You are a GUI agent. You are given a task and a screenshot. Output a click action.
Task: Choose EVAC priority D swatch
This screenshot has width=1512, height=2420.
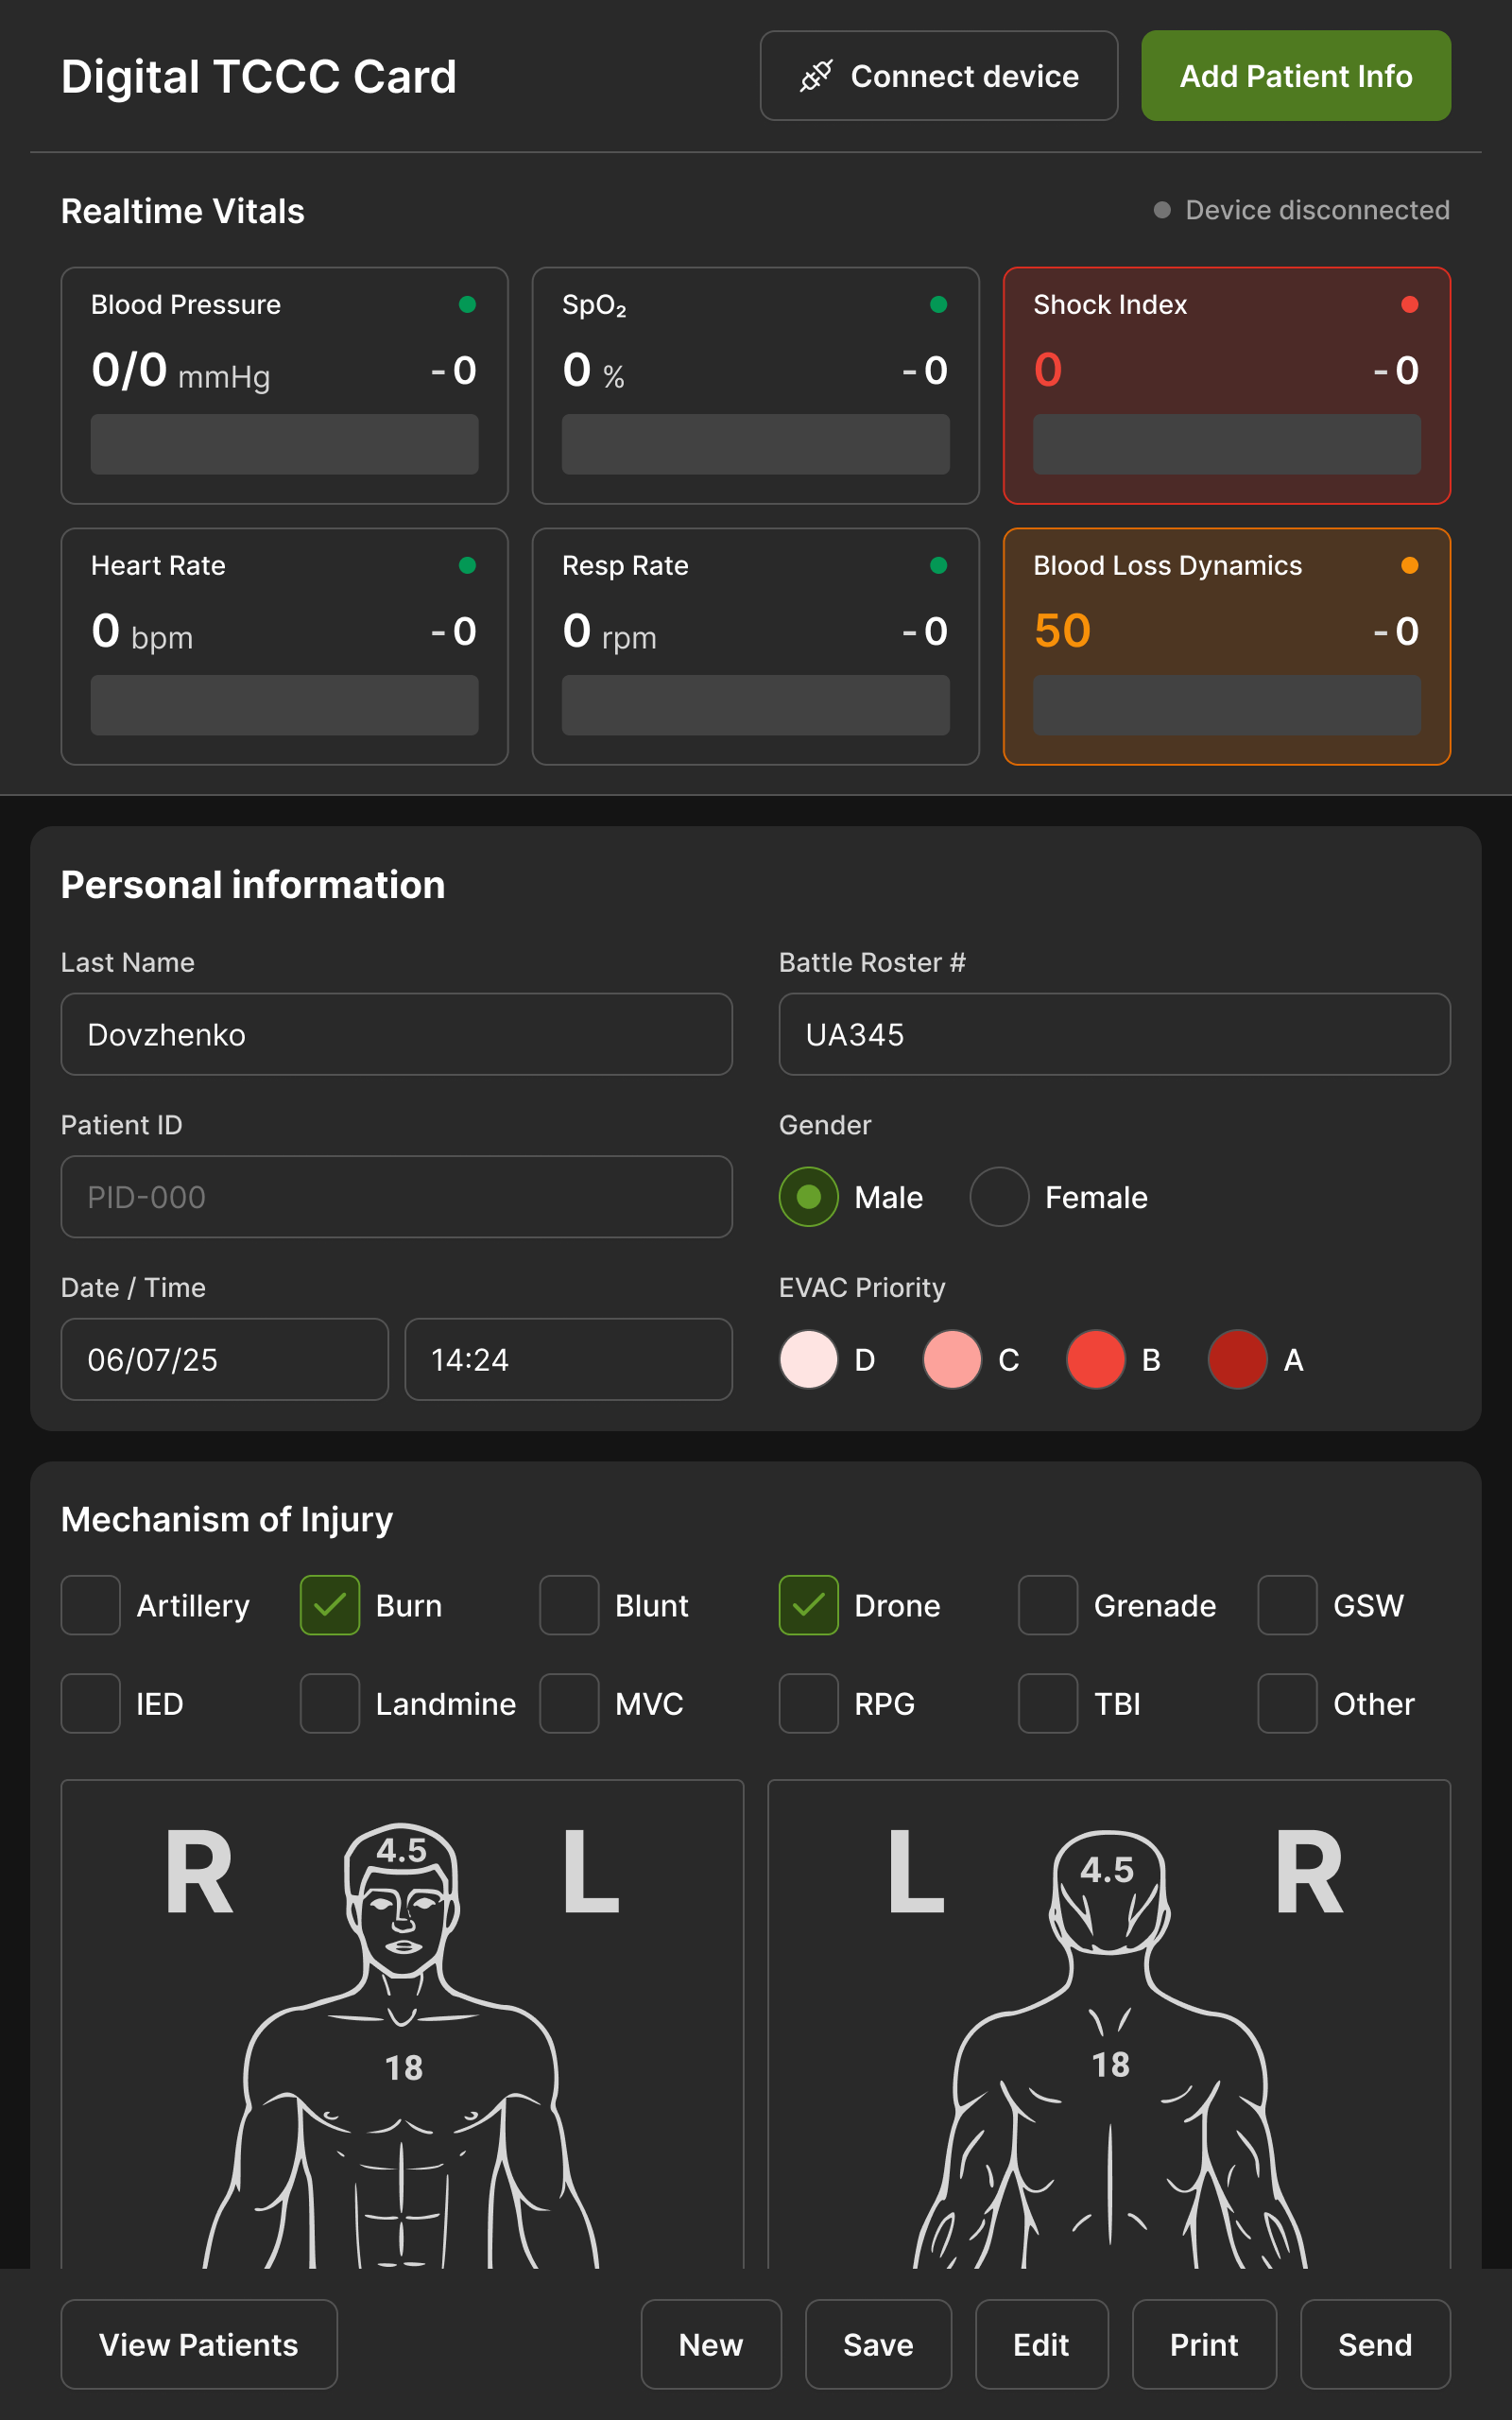pos(809,1359)
